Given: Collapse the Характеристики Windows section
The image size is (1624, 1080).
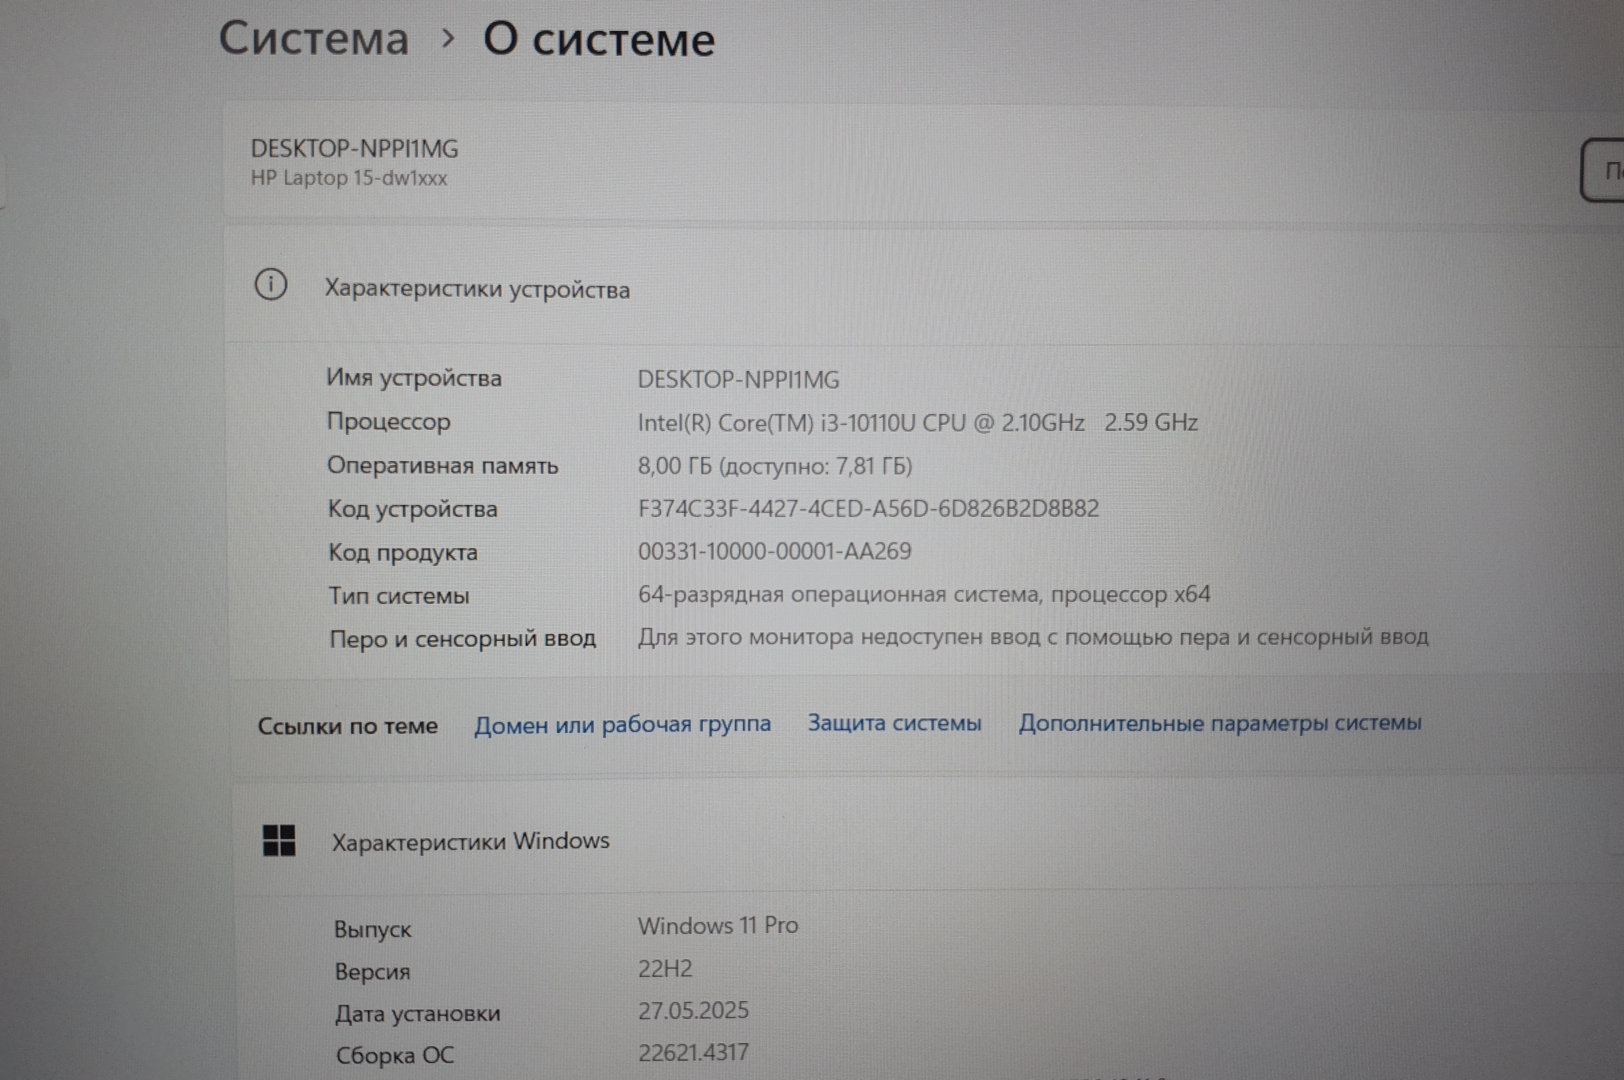Looking at the screenshot, I should click(x=930, y=840).
